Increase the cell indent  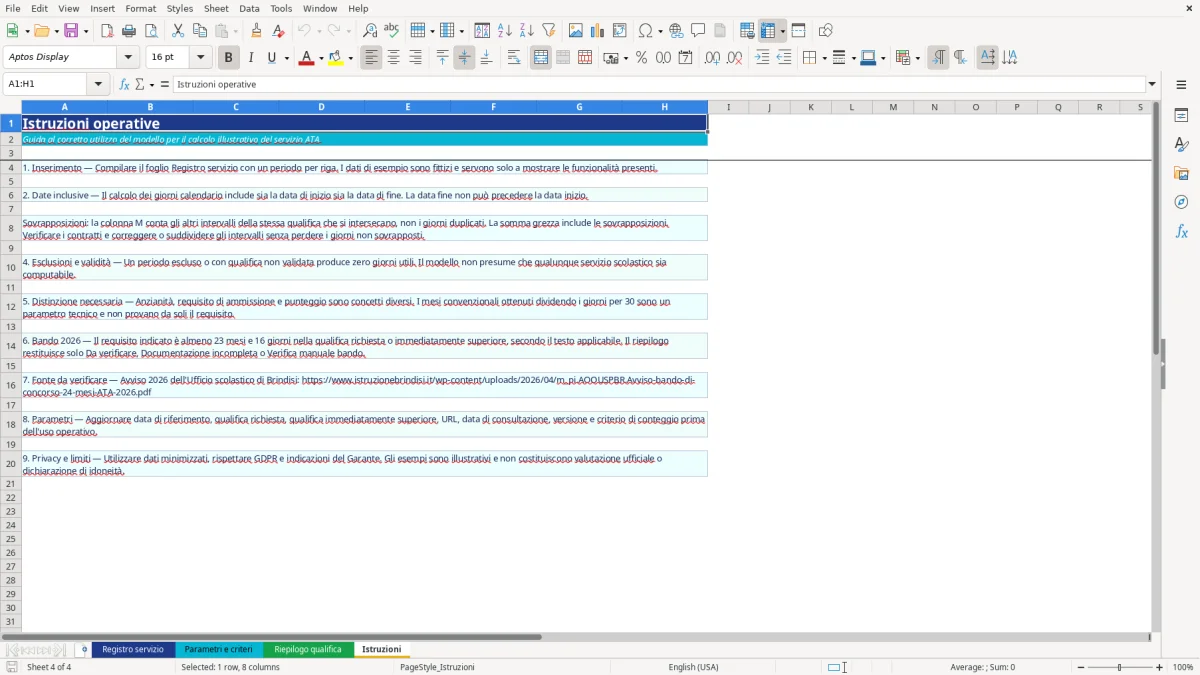762,58
